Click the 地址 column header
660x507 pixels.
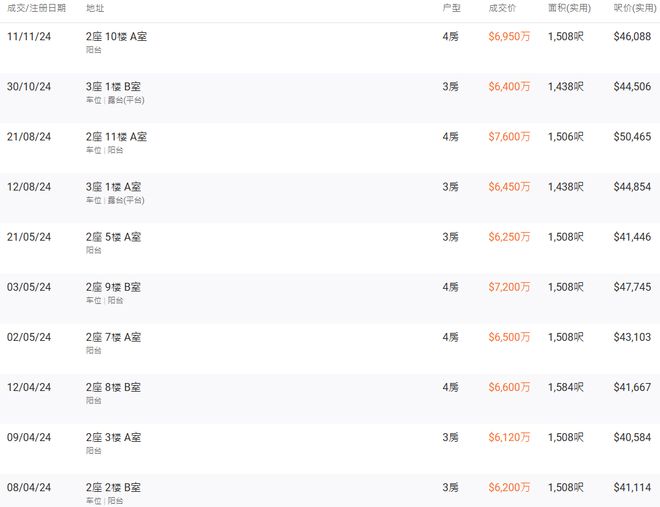[x=95, y=8]
